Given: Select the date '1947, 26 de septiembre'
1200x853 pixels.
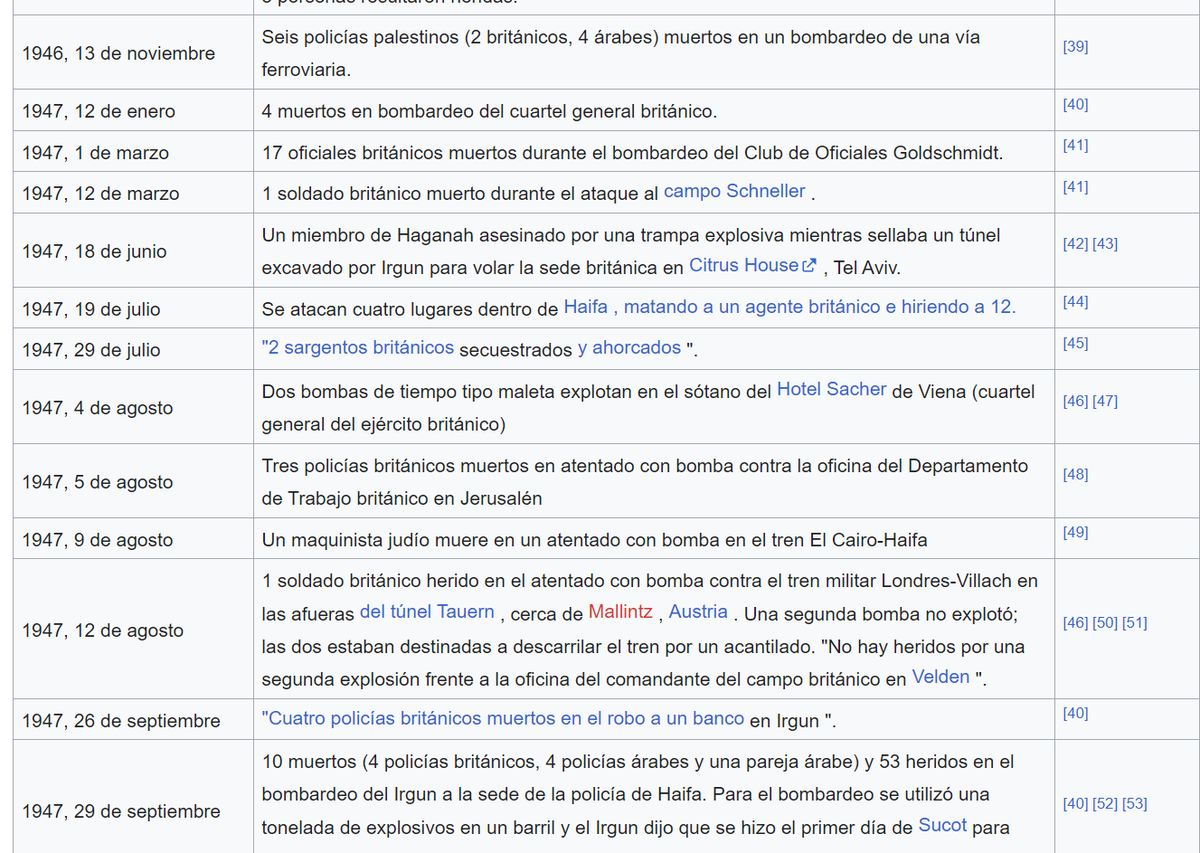Looking at the screenshot, I should (121, 721).
